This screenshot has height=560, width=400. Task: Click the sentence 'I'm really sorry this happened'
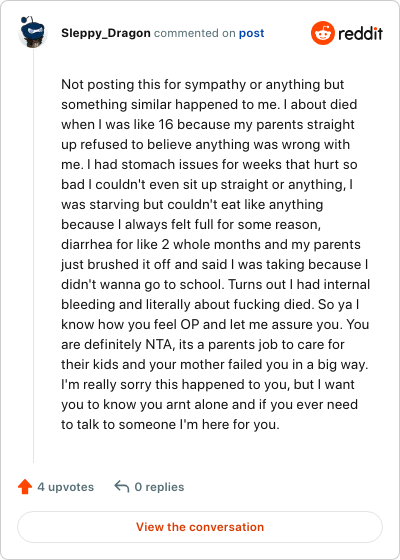(x=172, y=385)
